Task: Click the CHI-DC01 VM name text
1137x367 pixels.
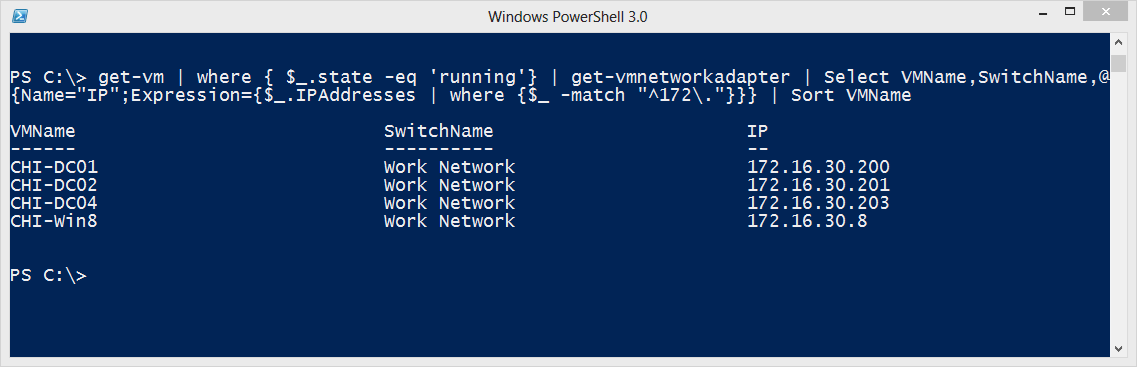Action: (x=54, y=166)
